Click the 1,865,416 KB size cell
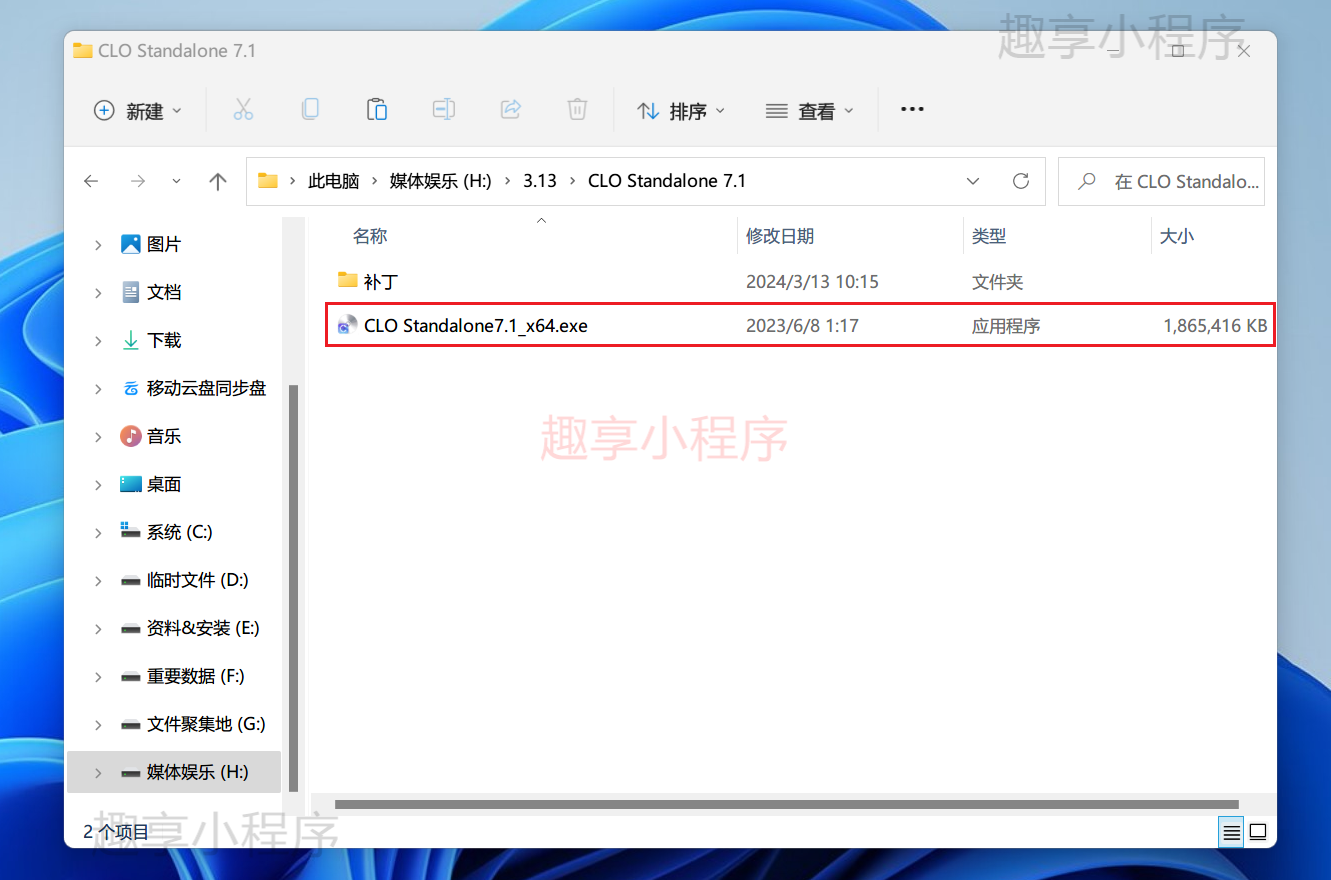The image size is (1331, 880). pyautogui.click(x=1215, y=326)
